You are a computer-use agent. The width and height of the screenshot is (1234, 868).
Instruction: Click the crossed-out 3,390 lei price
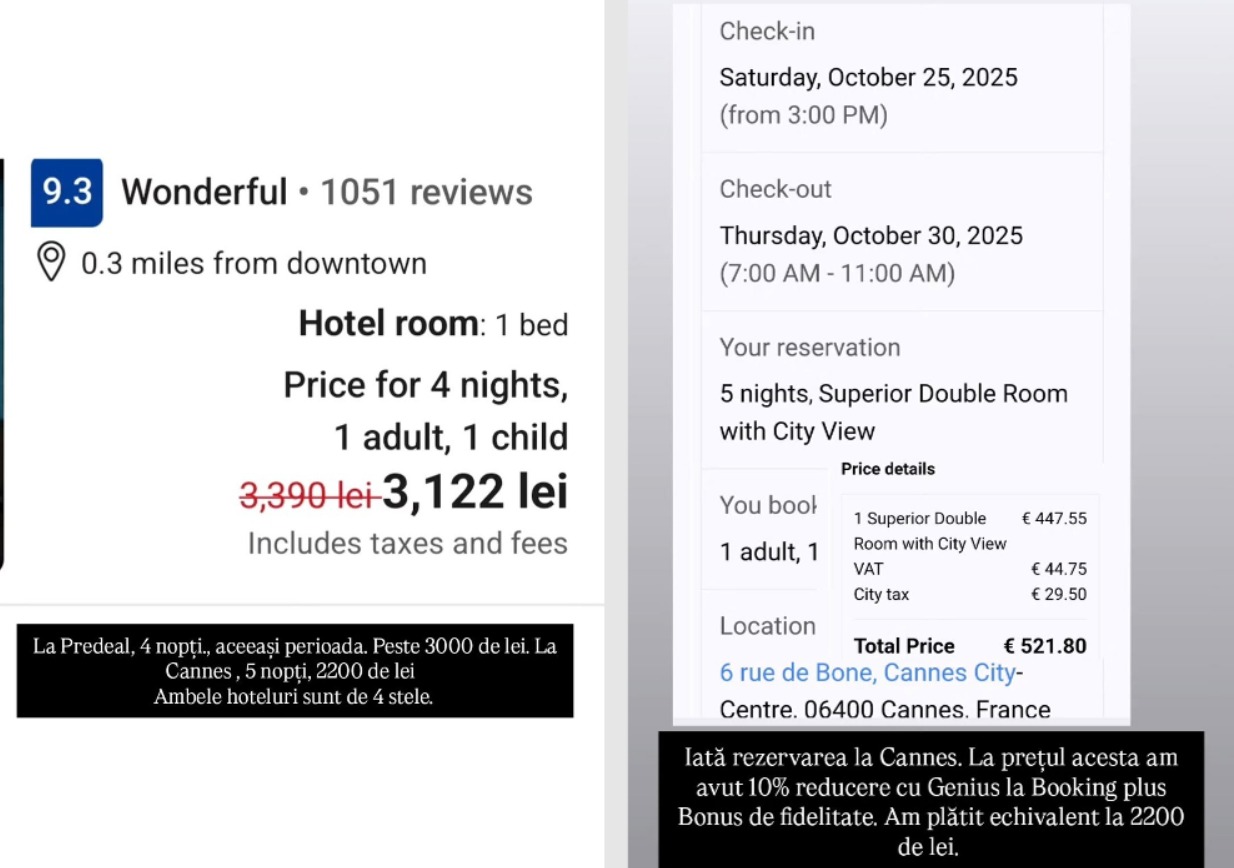pos(306,494)
